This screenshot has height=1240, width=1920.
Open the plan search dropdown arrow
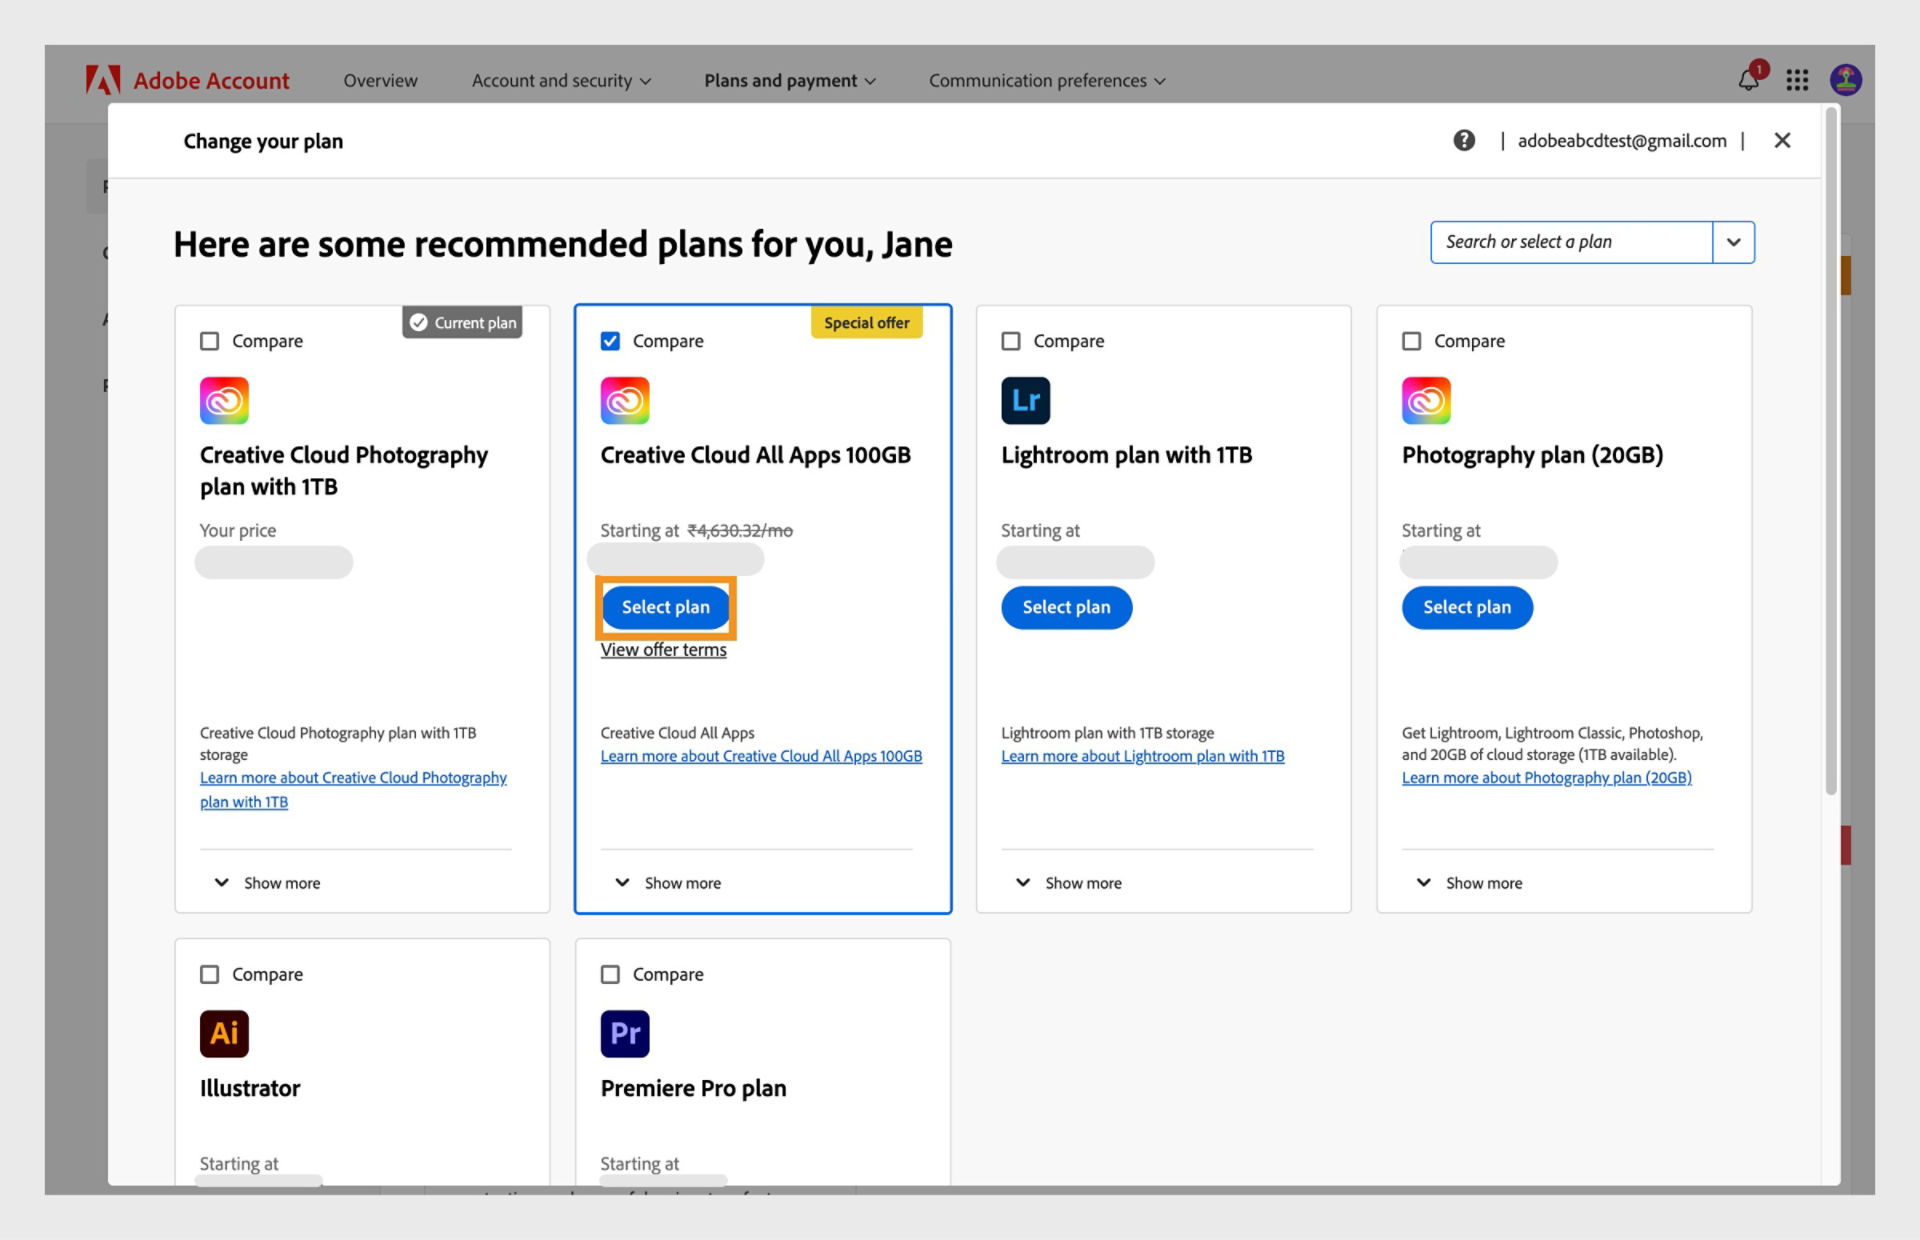pos(1734,242)
